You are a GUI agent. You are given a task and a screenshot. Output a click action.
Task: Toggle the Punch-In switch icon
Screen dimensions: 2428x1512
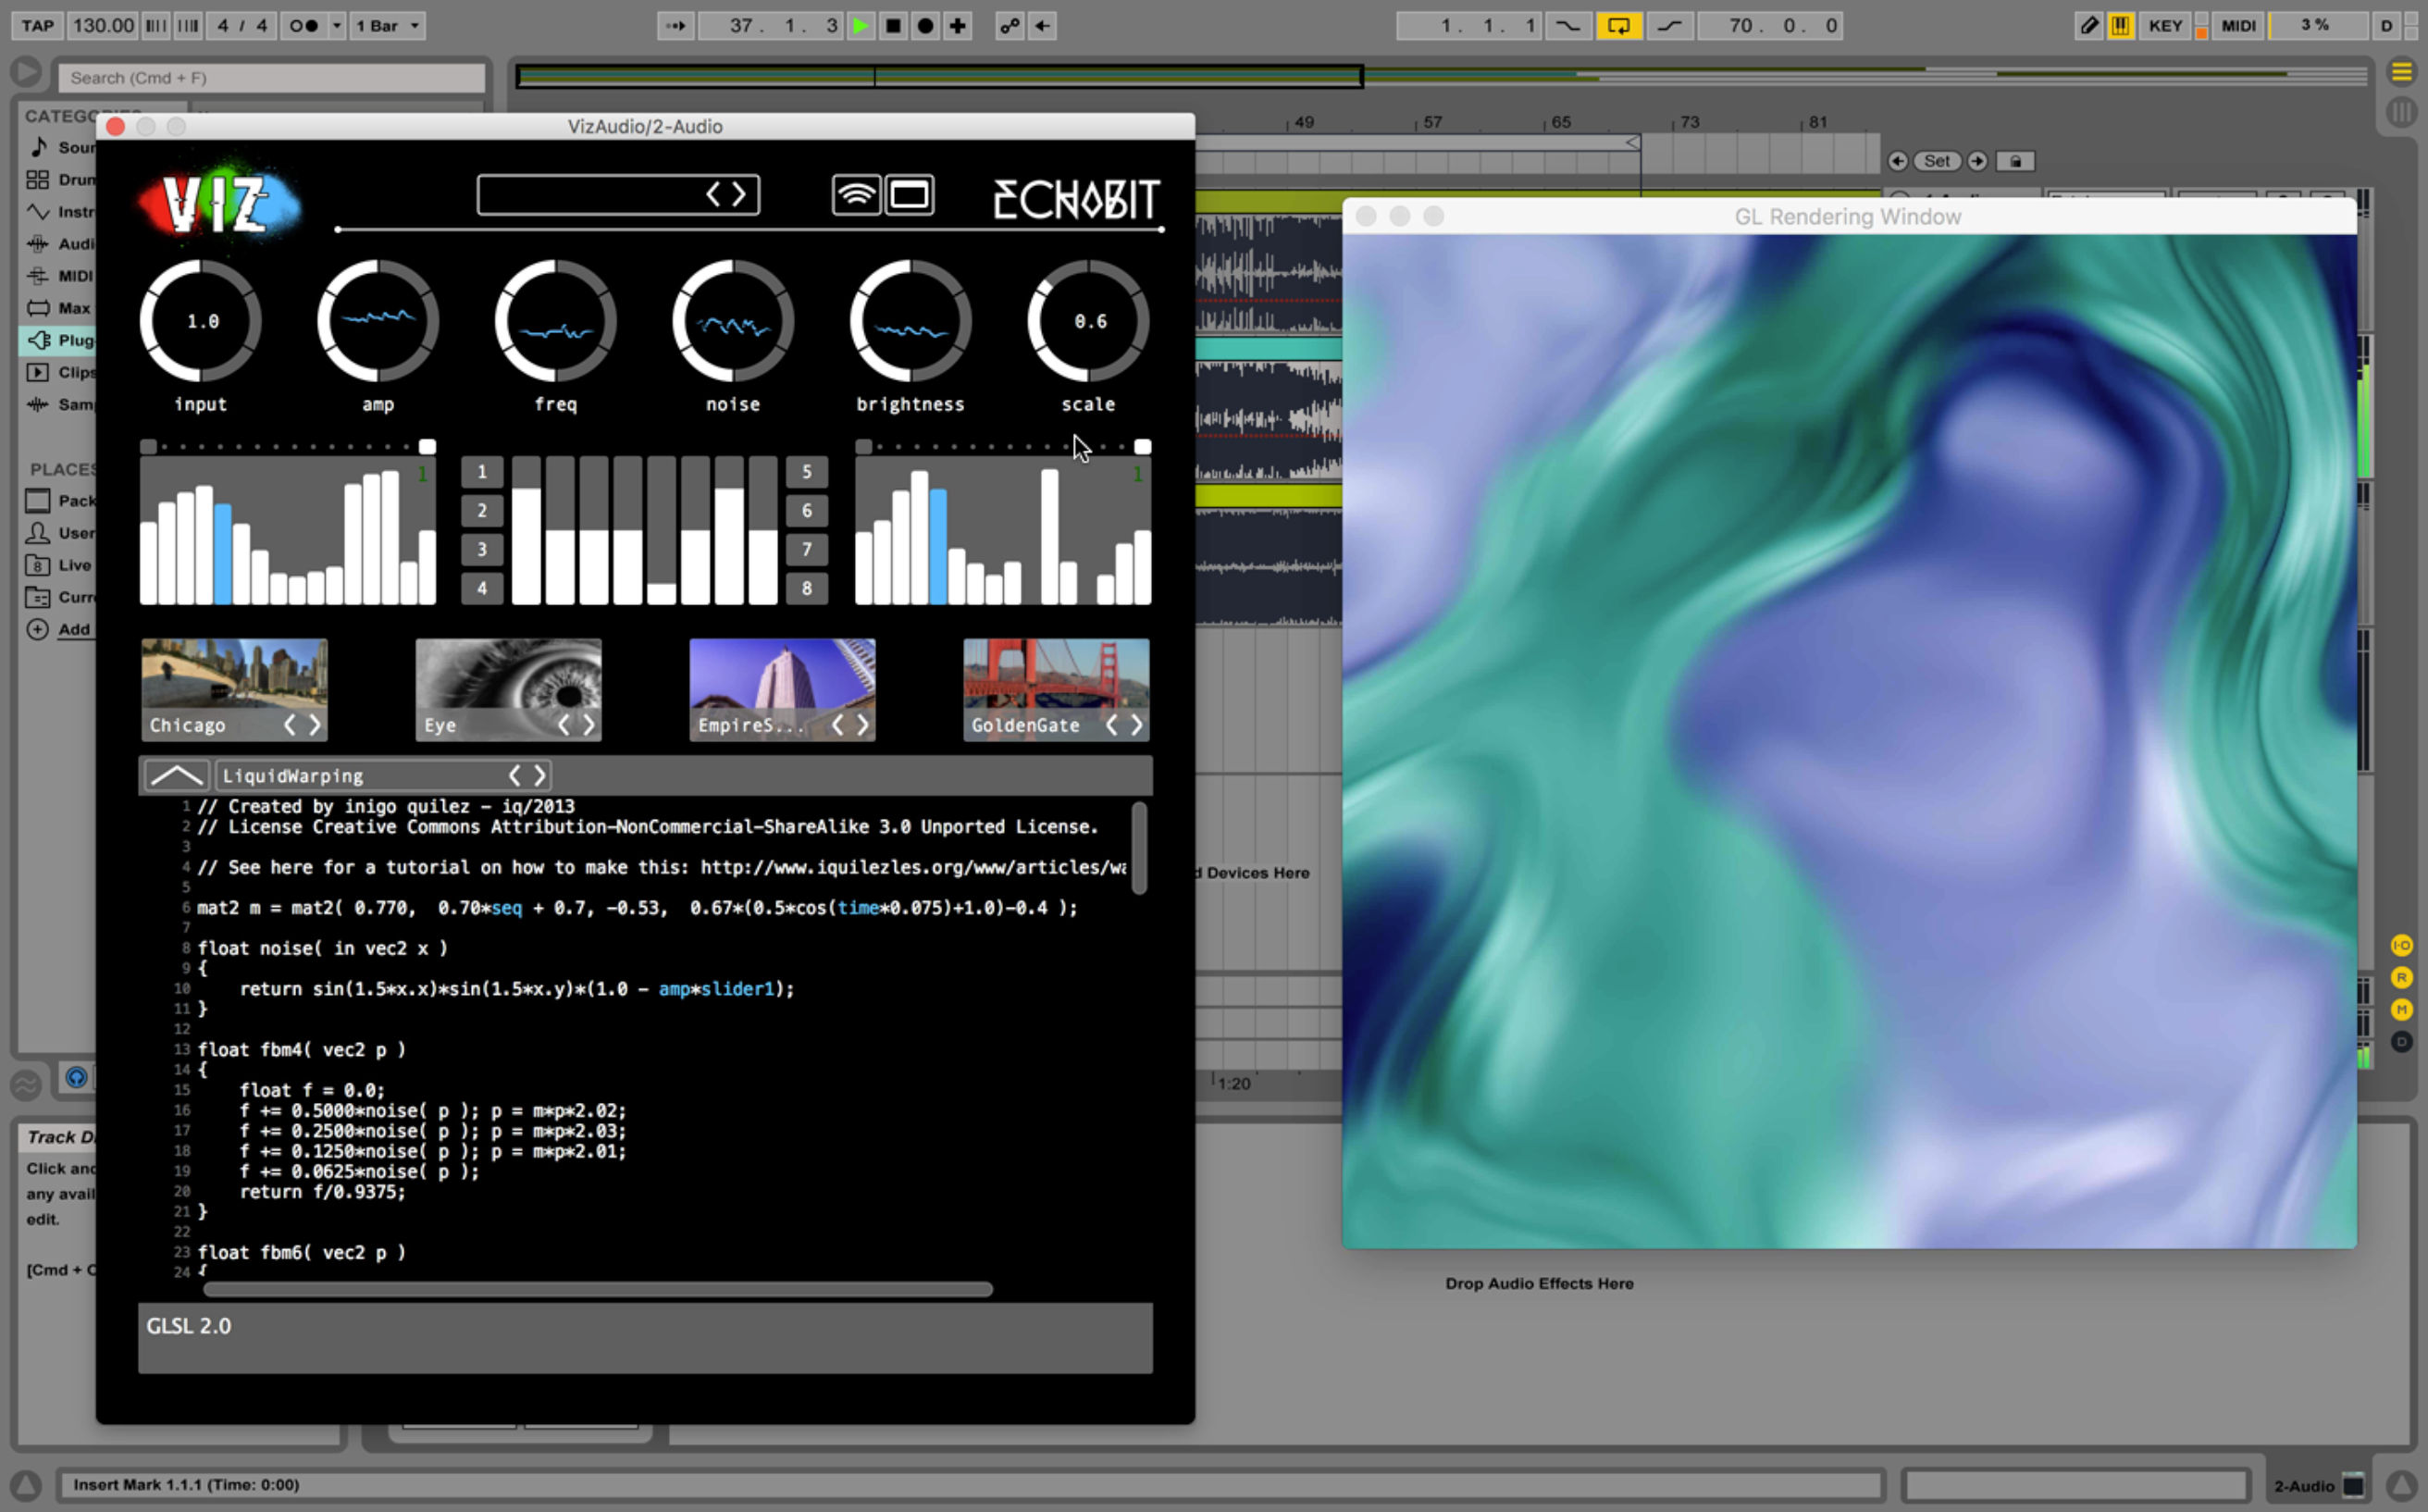1568,26
